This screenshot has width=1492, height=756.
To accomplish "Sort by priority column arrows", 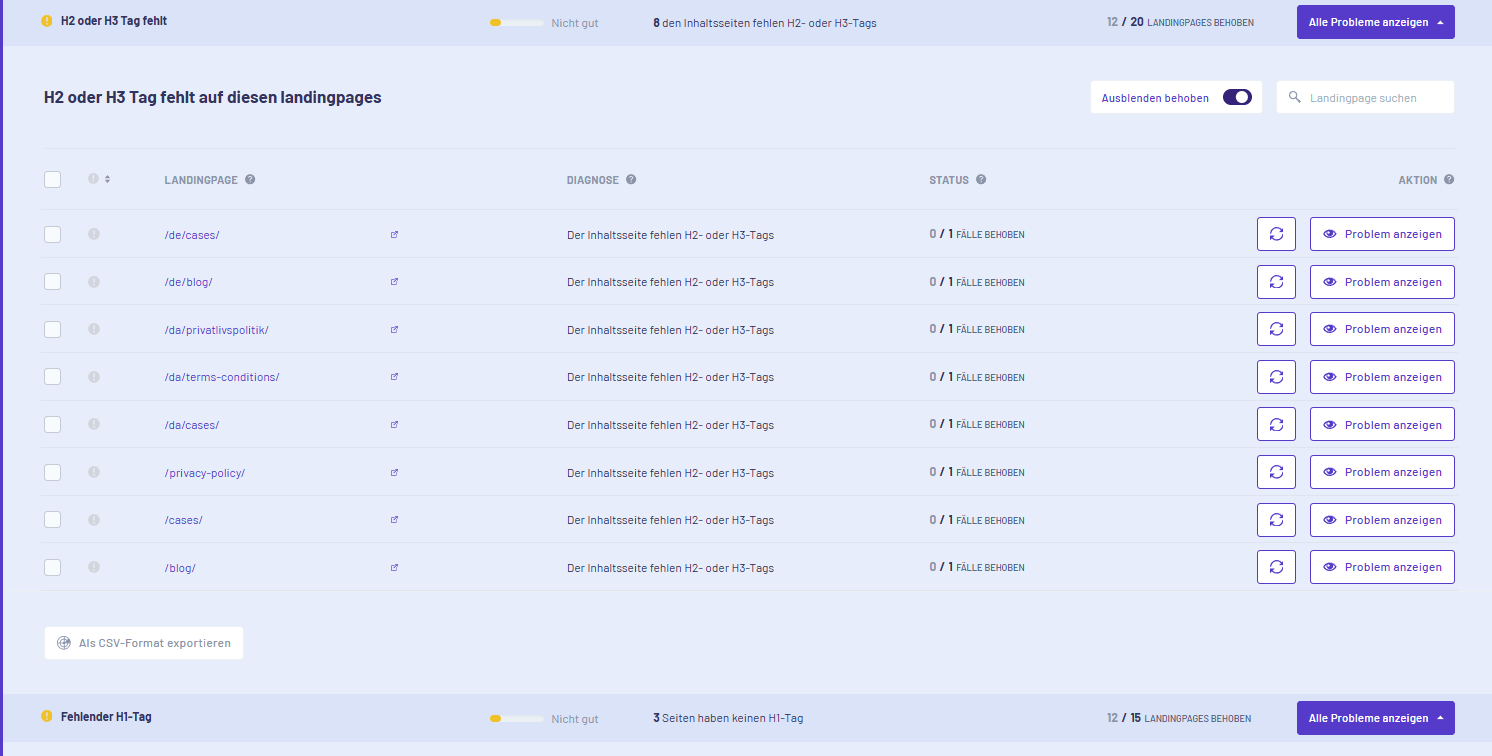I will [x=107, y=179].
